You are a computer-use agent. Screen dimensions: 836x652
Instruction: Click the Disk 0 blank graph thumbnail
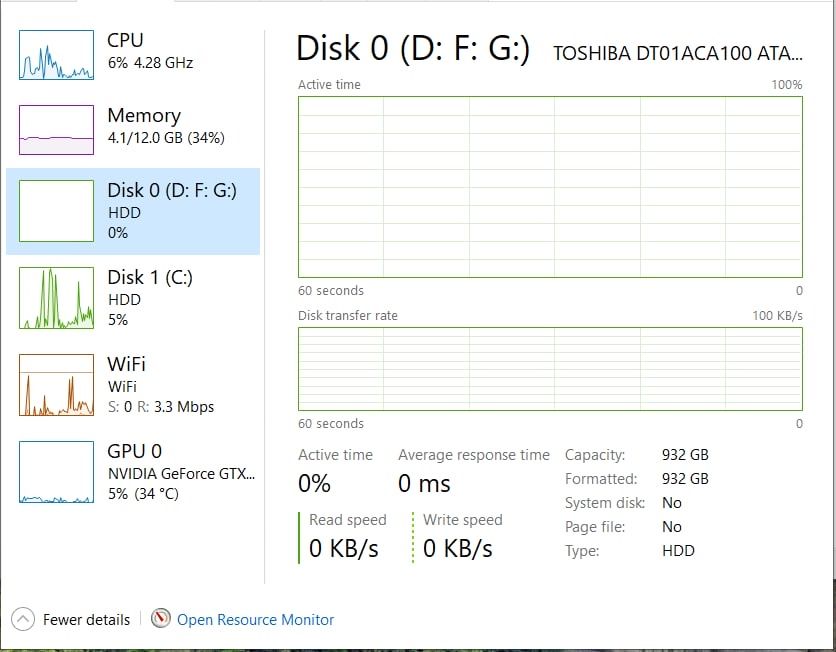56,211
